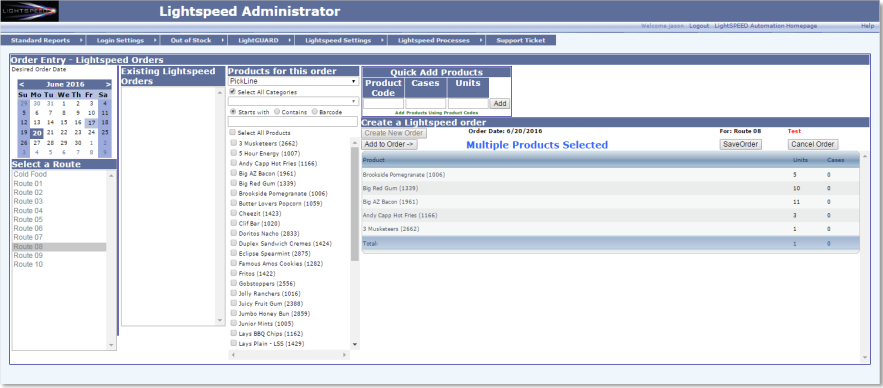Click the Product Code input field
This screenshot has height=388, width=883.
[383, 104]
